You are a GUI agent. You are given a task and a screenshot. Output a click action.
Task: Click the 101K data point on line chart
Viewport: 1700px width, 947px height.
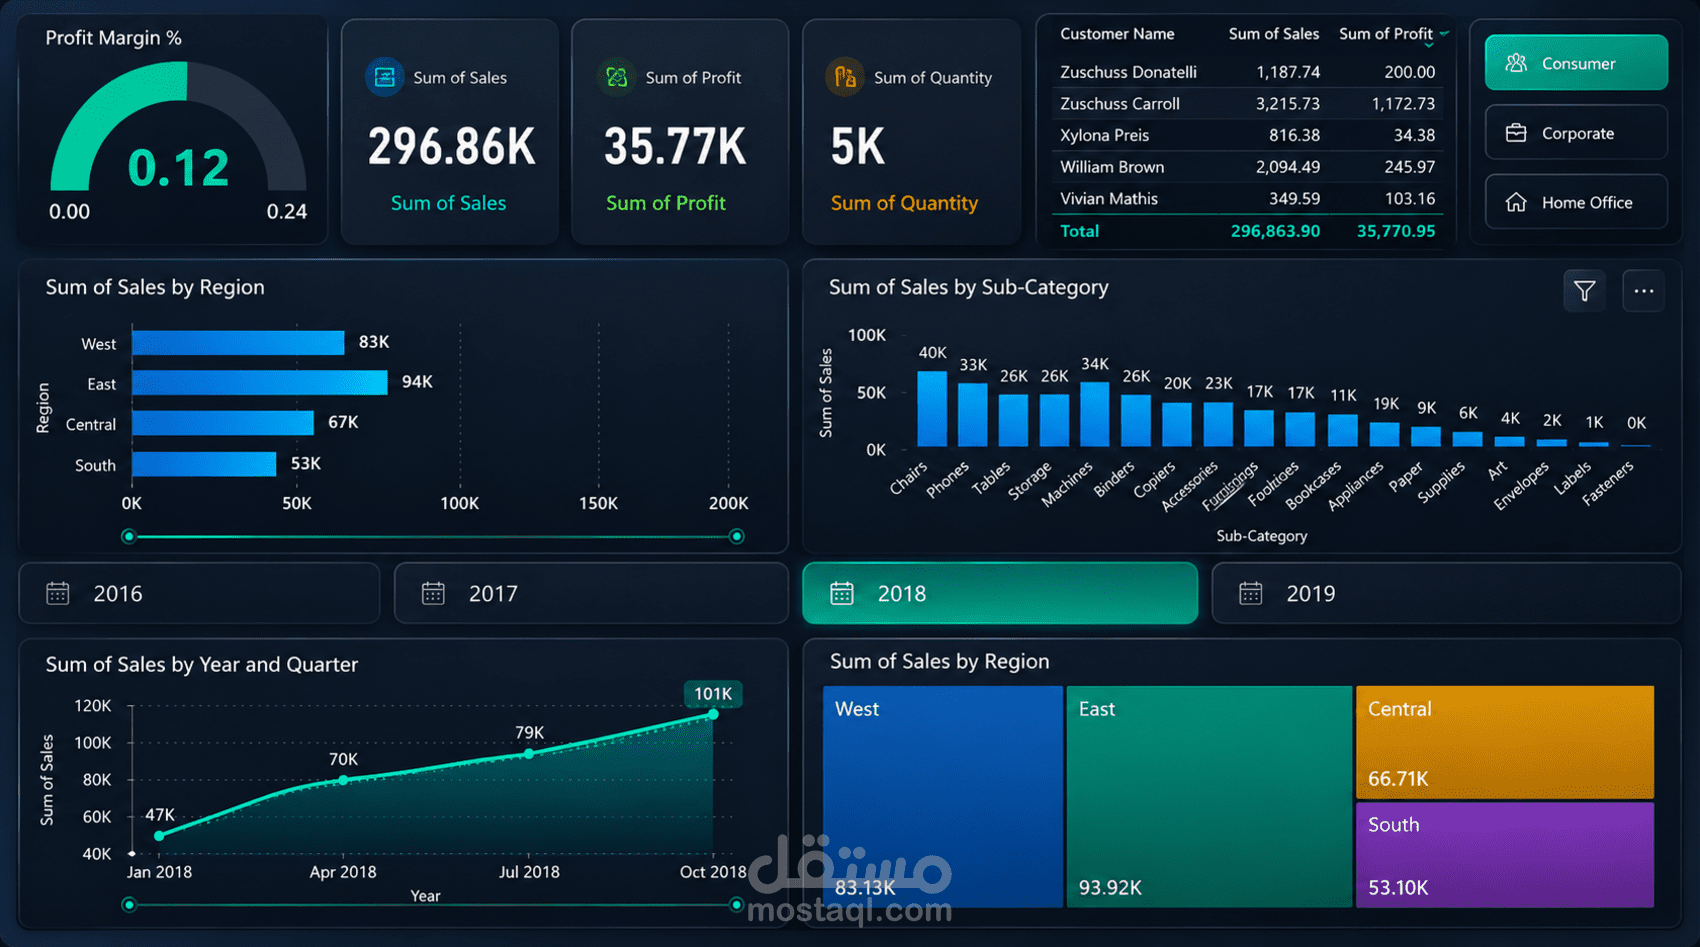click(713, 714)
